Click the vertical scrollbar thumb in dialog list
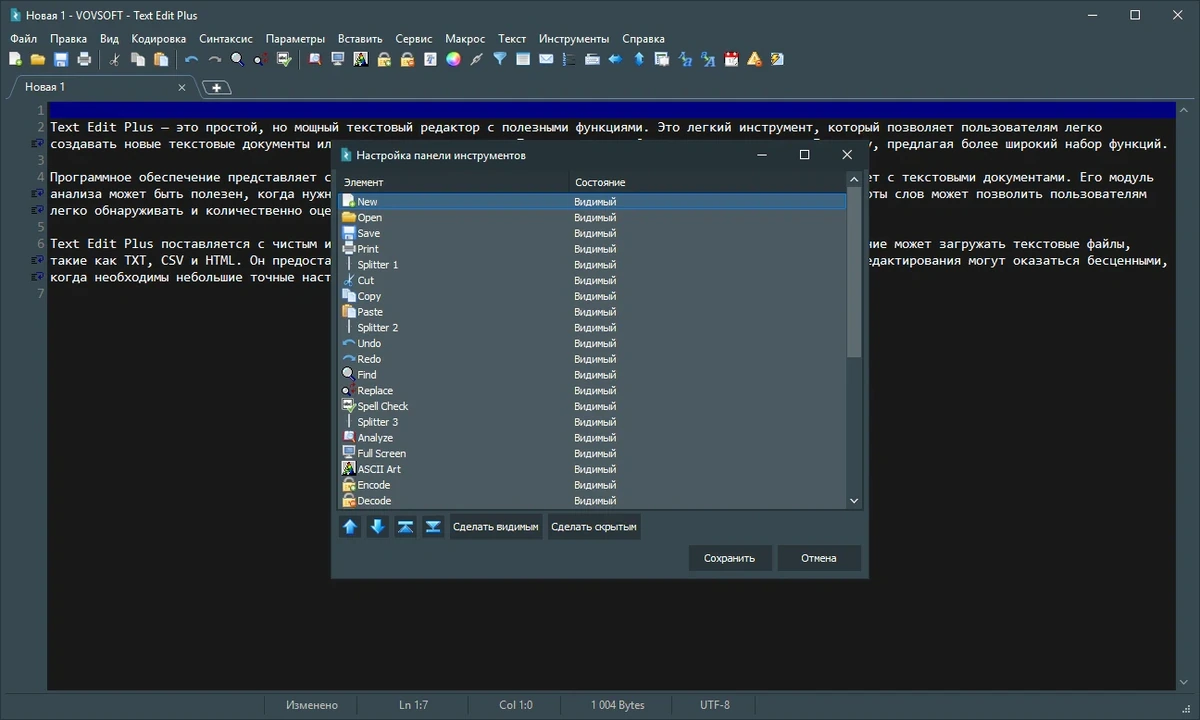Viewport: 1200px width, 720px height. pos(854,272)
